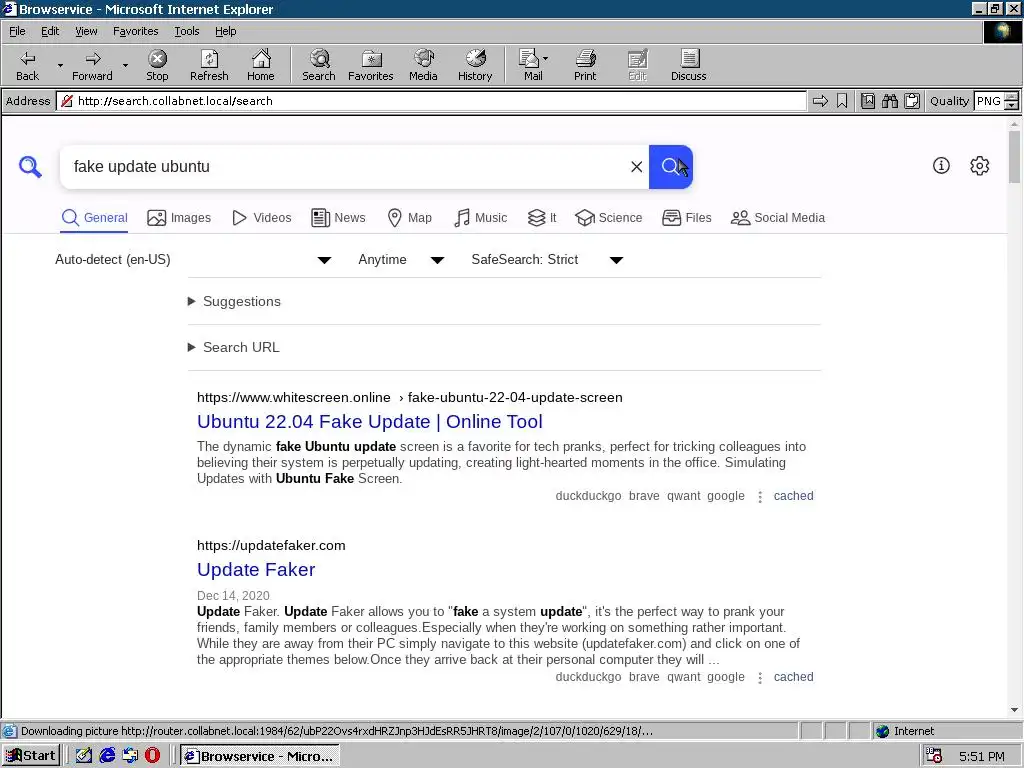The width and height of the screenshot is (1024, 768).
Task: Open the preferences gear icon
Action: [x=980, y=166]
